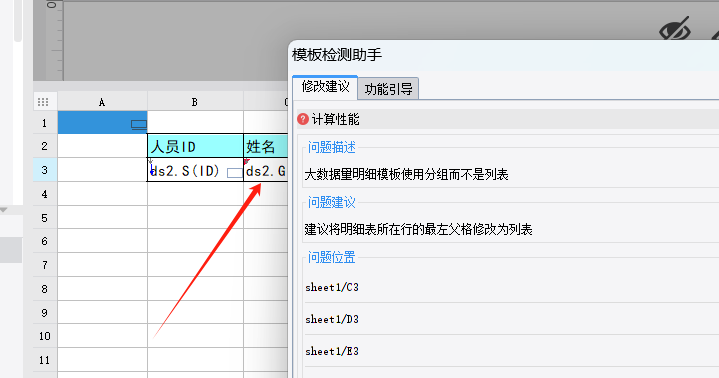Go to problem location sheet1/C3

click(332, 288)
